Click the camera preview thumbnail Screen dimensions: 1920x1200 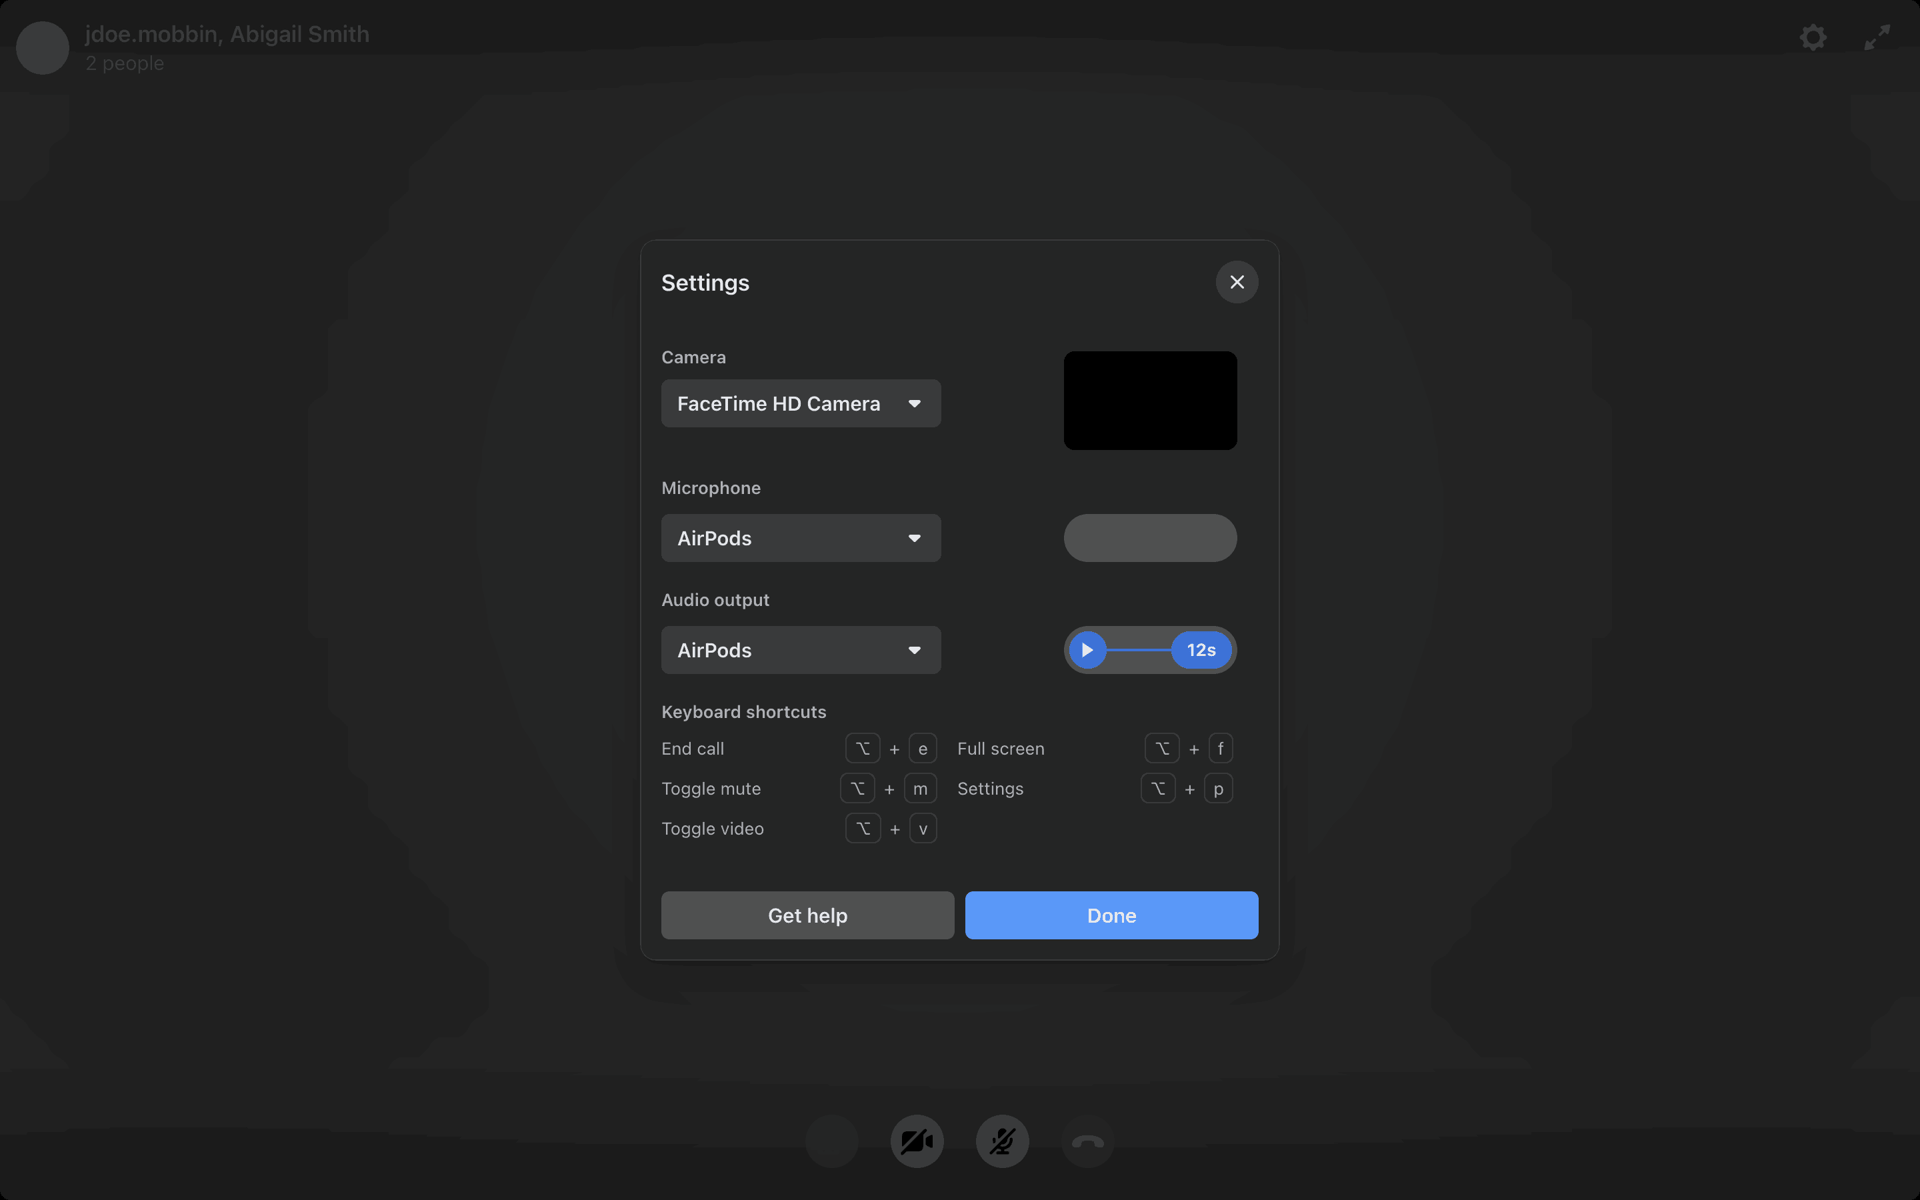(1150, 400)
